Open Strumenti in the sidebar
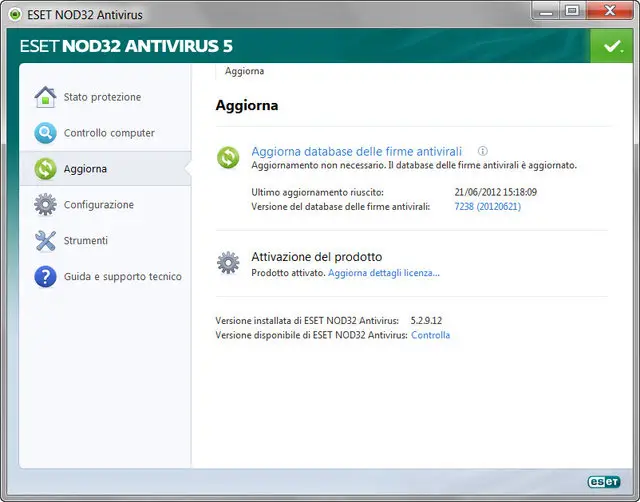640x502 pixels. click(x=105, y=240)
